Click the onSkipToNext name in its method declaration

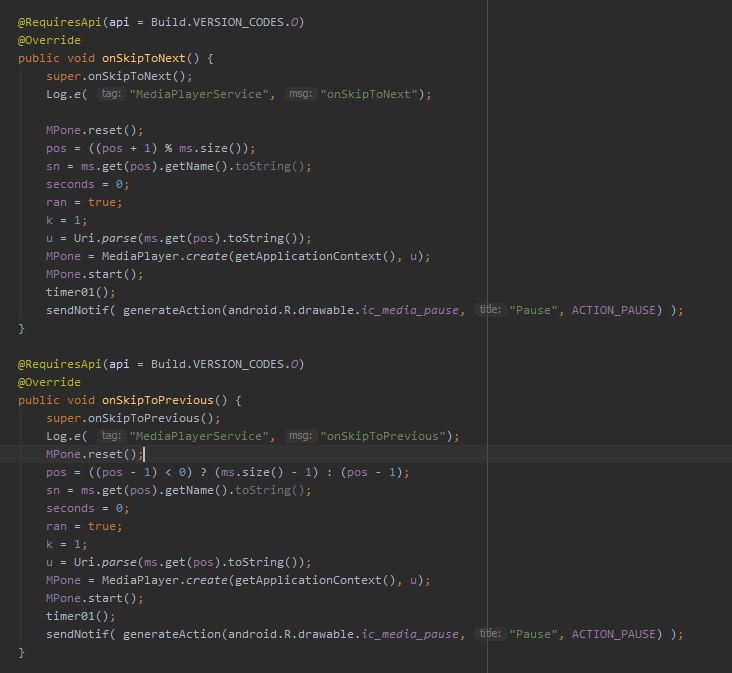click(144, 58)
